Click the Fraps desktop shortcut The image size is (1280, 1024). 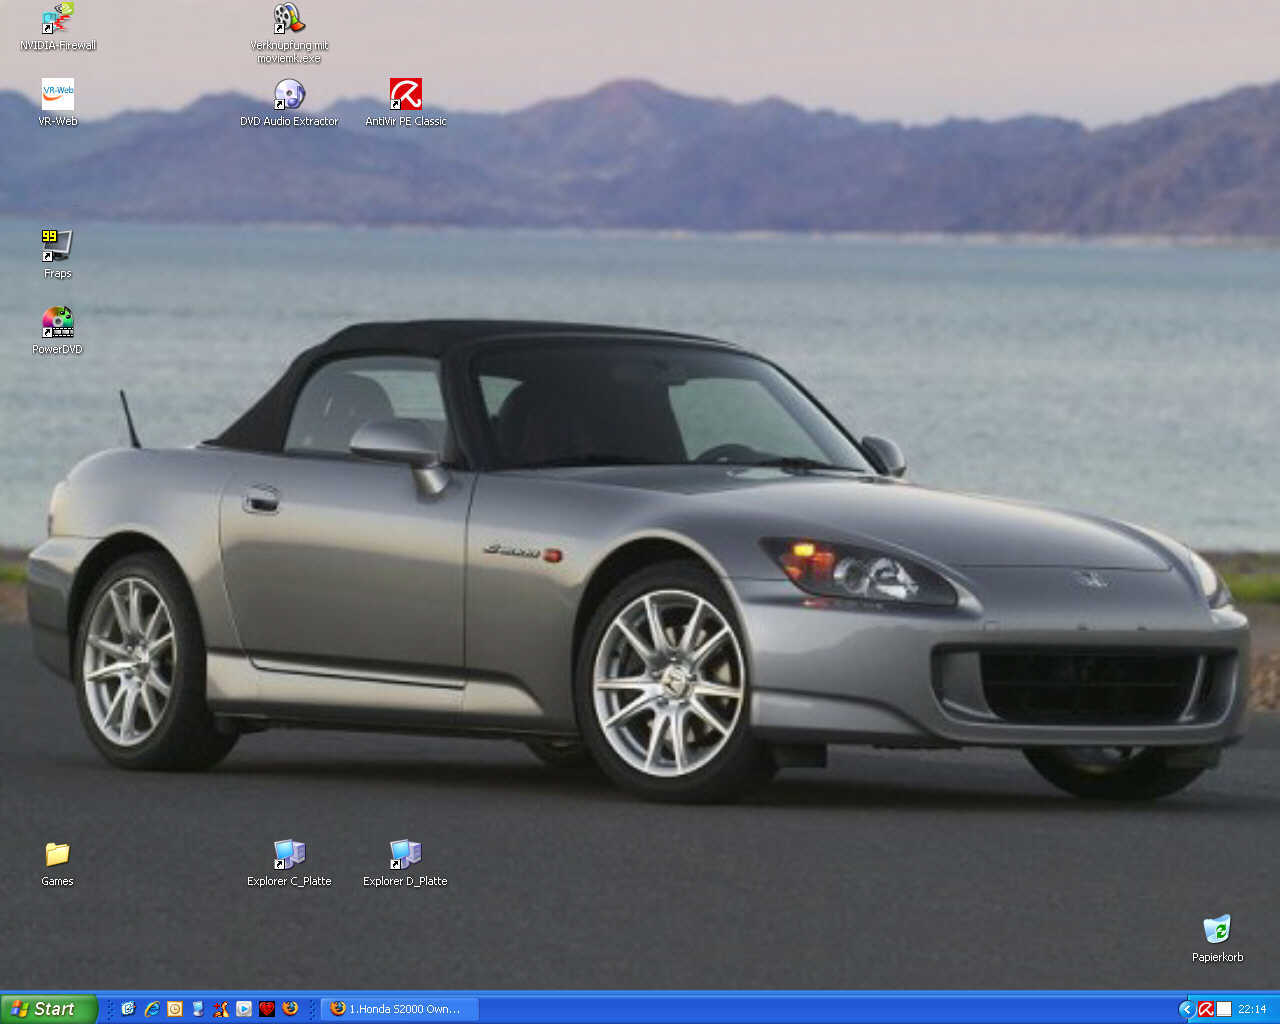click(x=57, y=246)
